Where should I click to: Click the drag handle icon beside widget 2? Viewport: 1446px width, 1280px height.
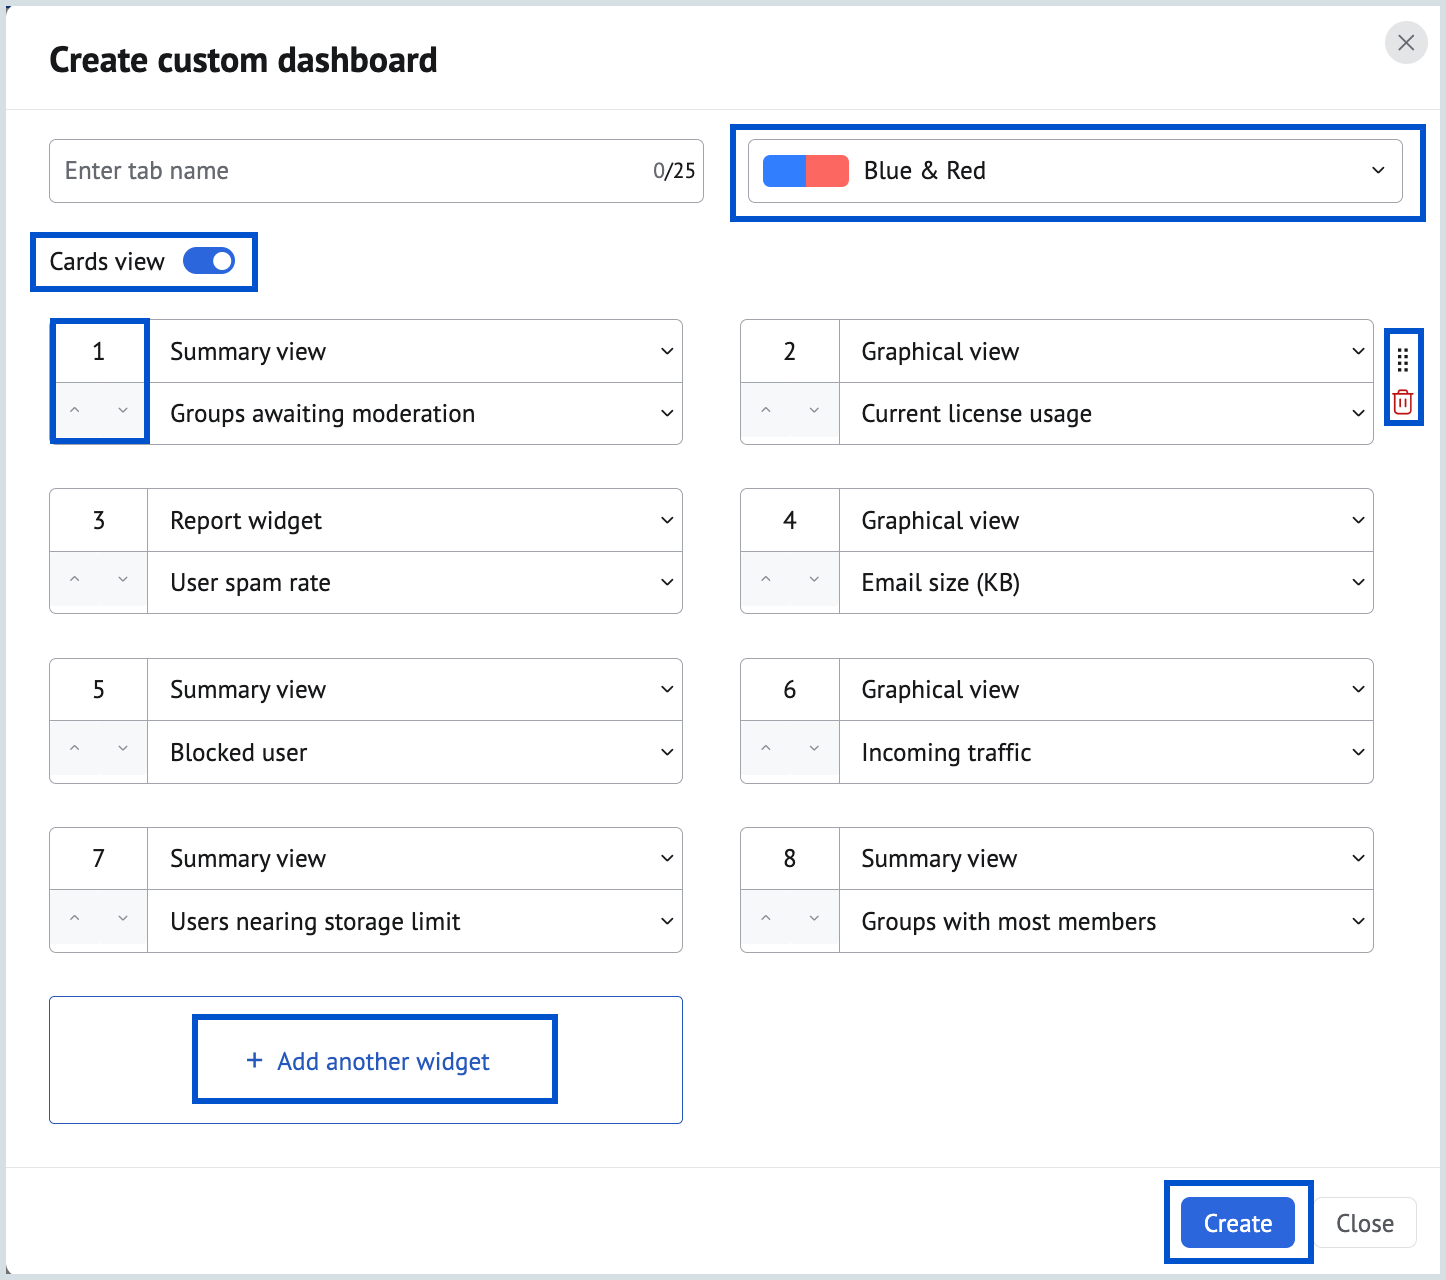click(x=1404, y=360)
